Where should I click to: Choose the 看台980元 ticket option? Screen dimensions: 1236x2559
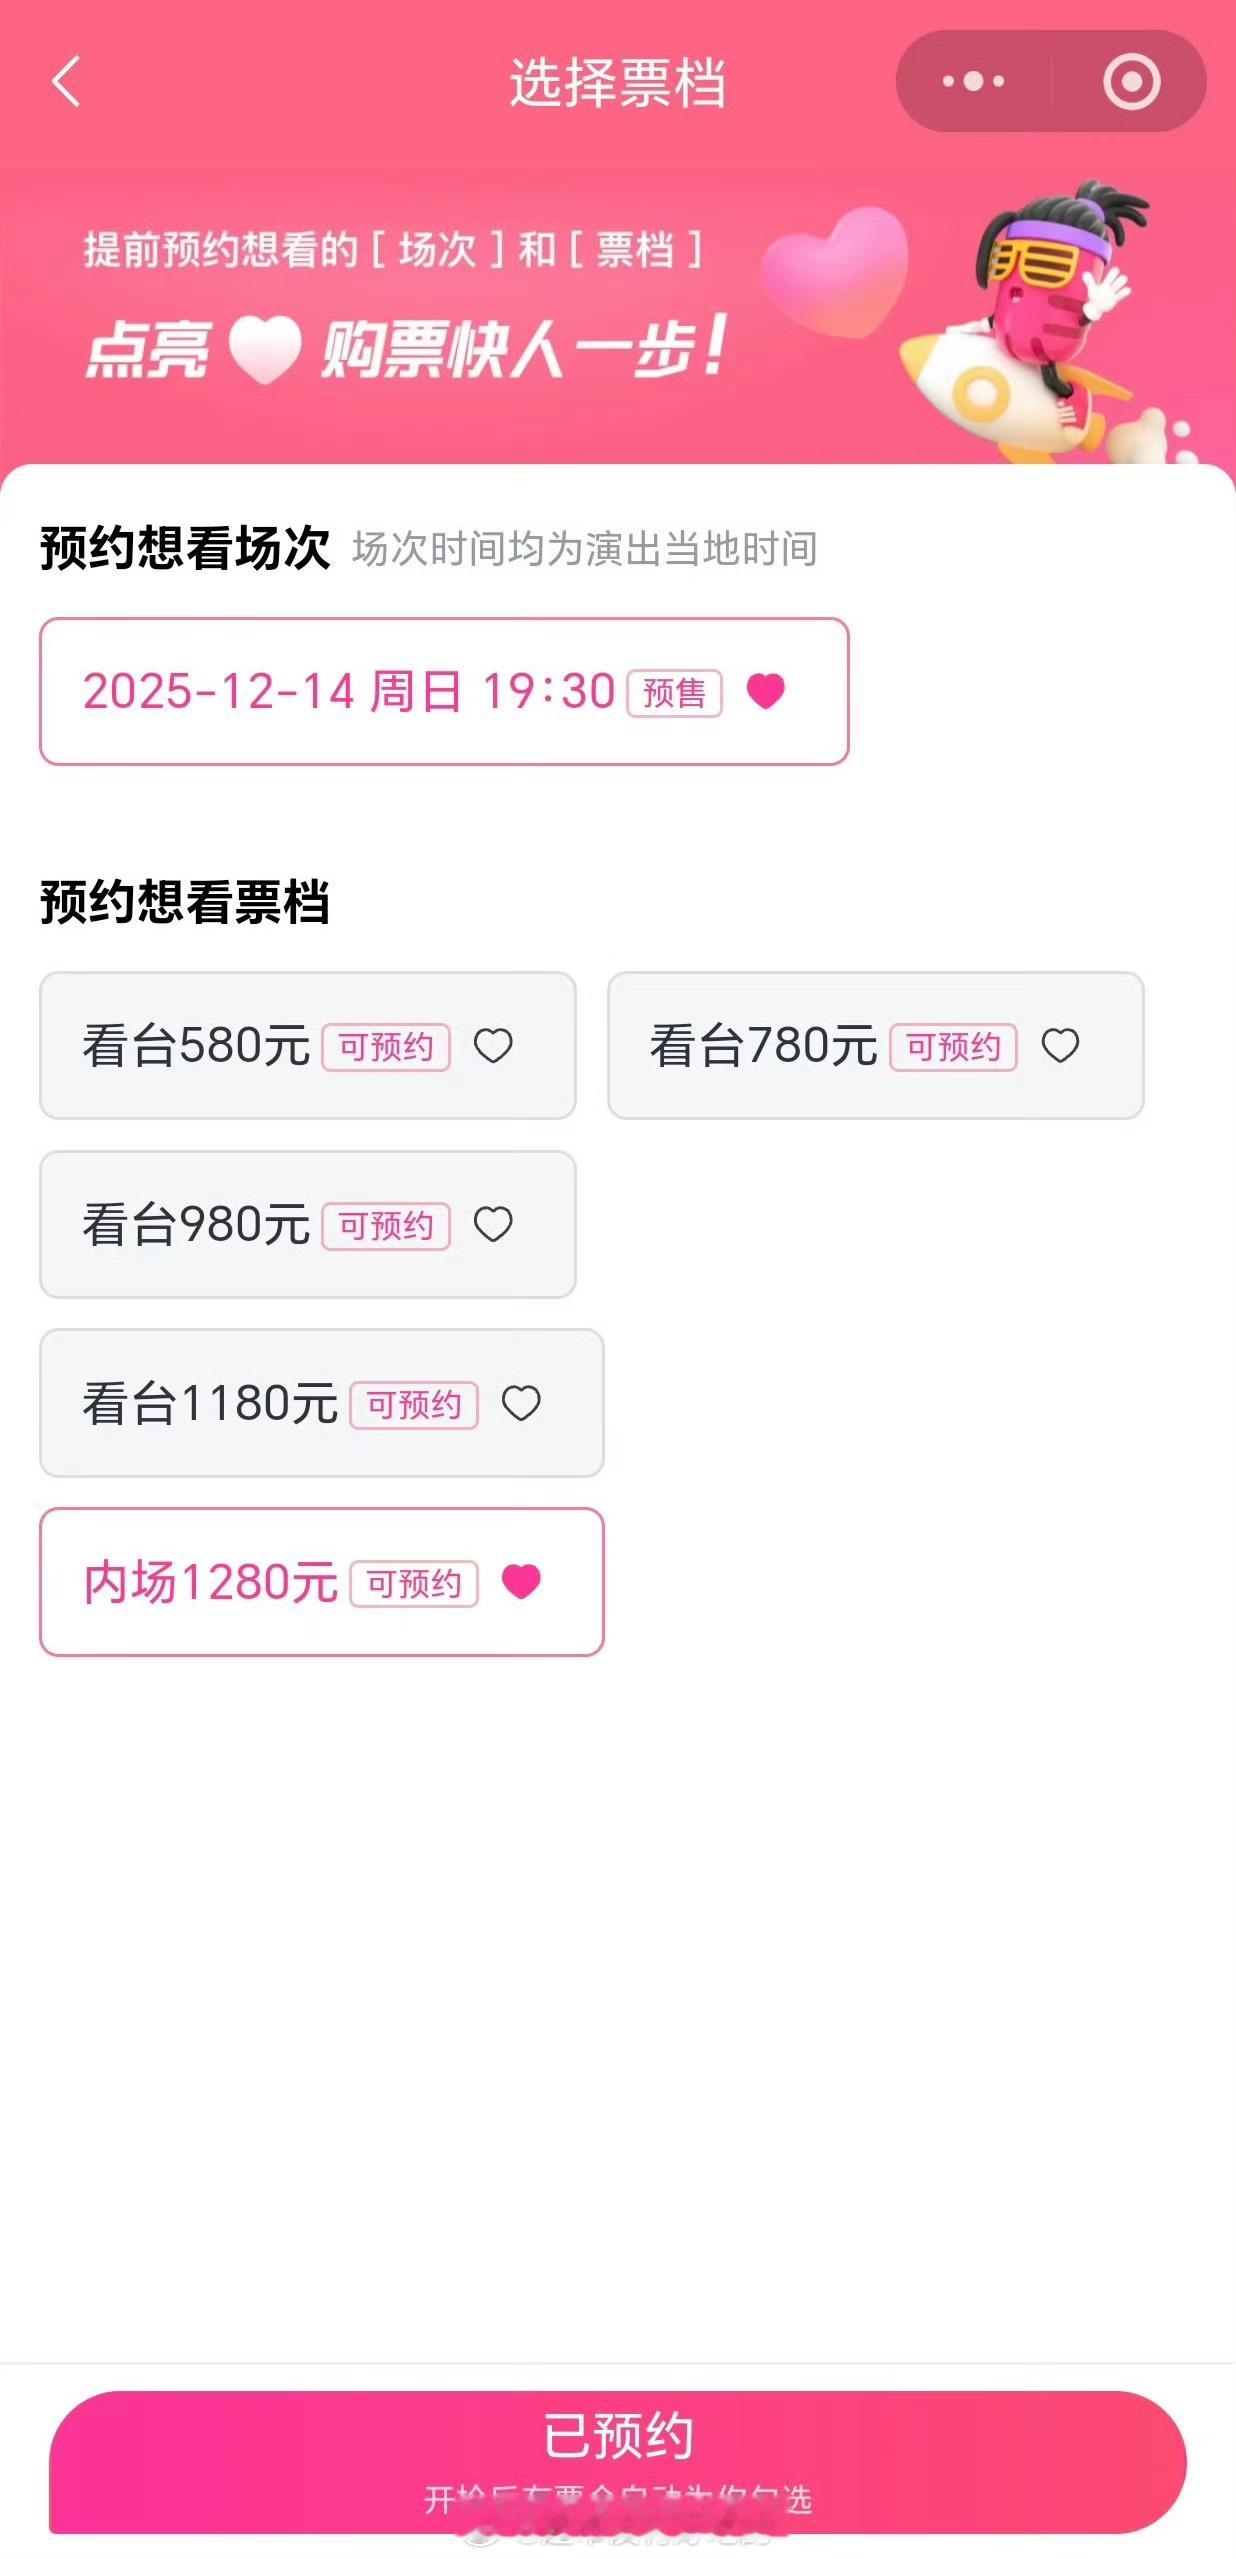pyautogui.click(x=308, y=1225)
